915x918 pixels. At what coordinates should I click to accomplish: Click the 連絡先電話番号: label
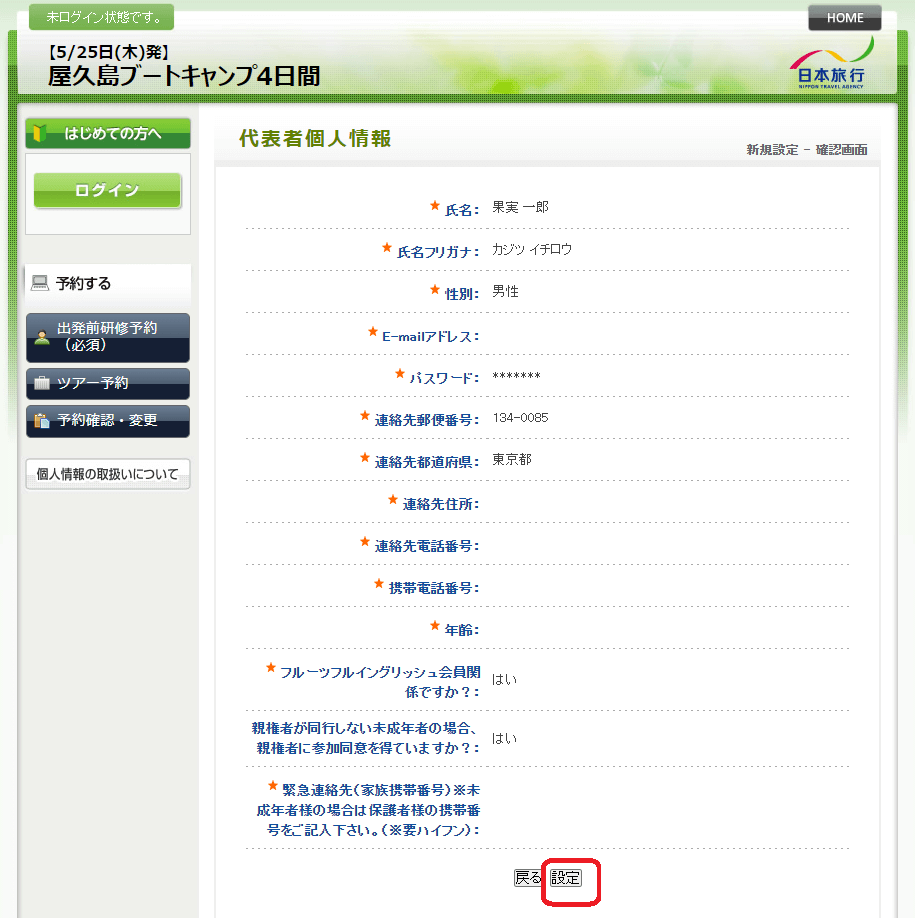[x=427, y=547]
